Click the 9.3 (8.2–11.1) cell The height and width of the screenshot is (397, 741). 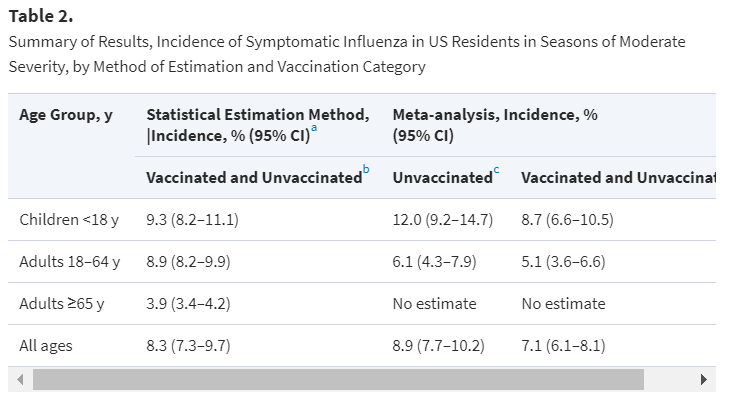[192, 220]
